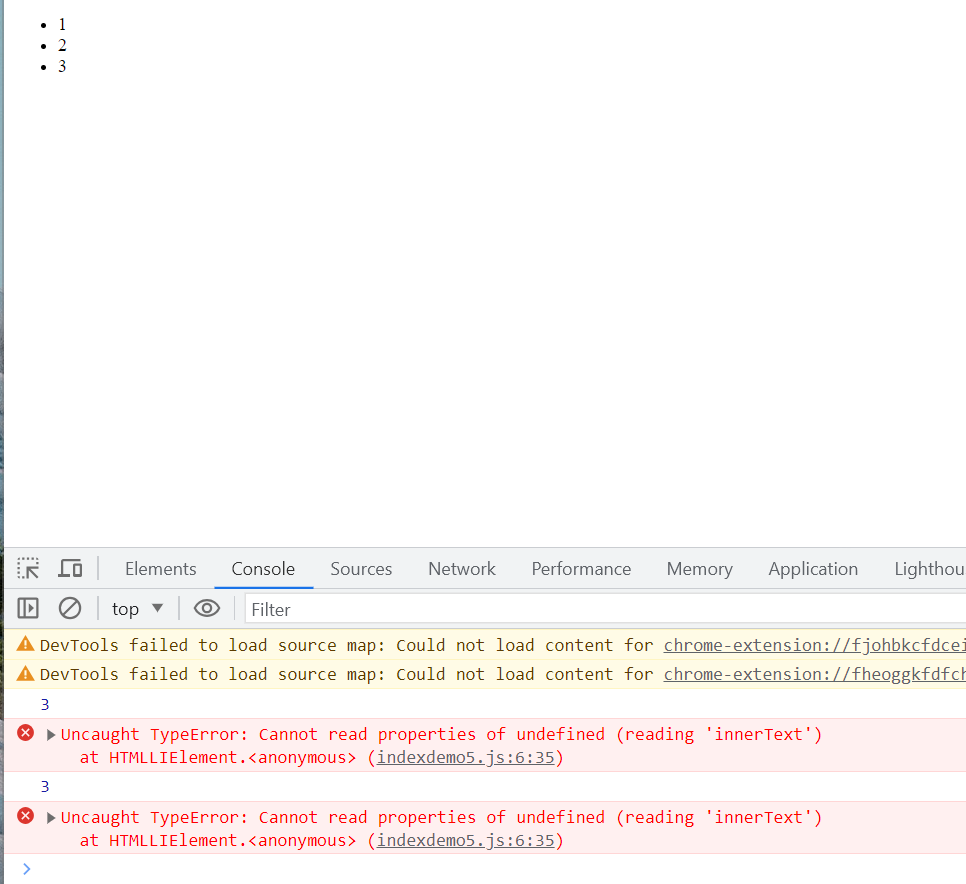Select the Console tab

coord(263,569)
